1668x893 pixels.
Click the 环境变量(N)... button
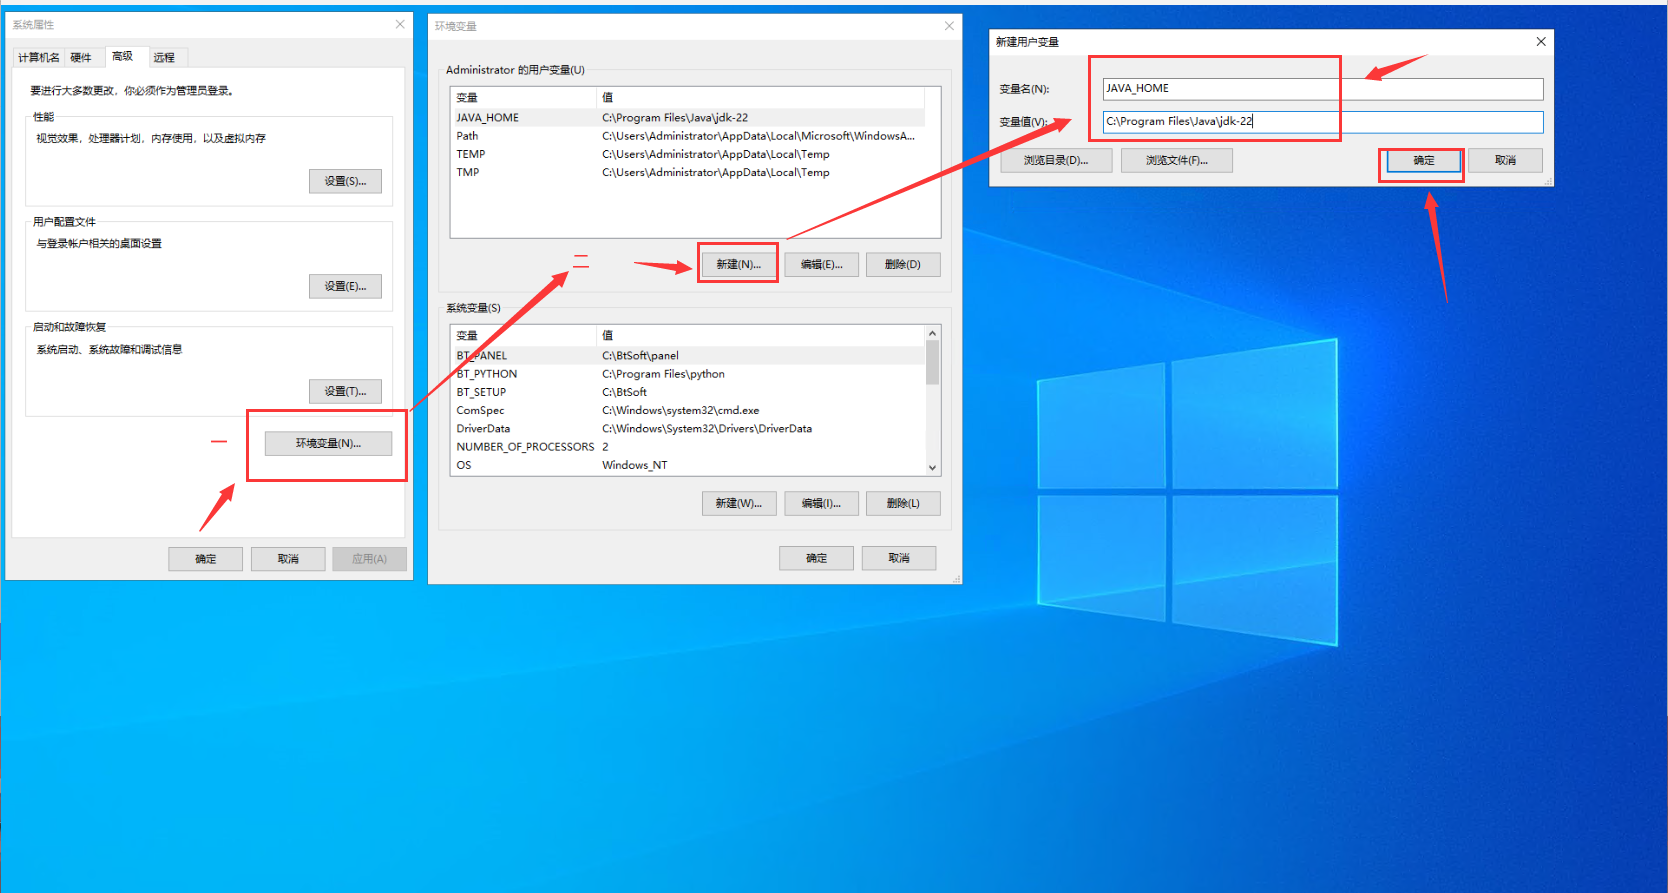point(328,443)
